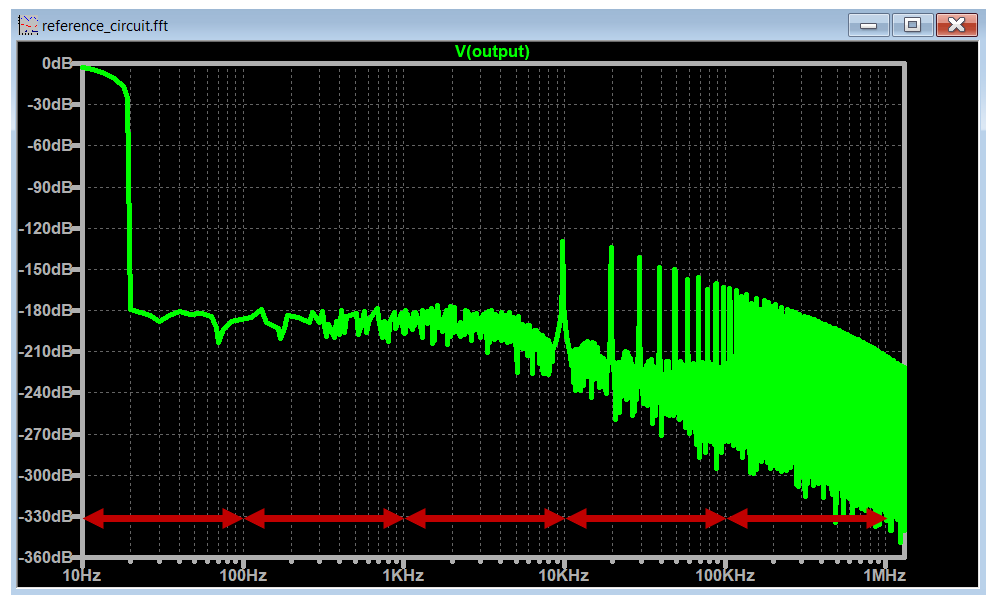Click red arrow spanning 10Hz to 100Hz
Image resolution: width=992 pixels, height=600 pixels.
(162, 518)
